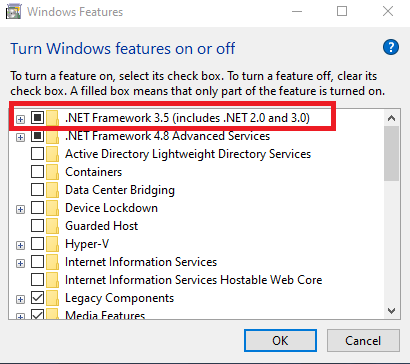This screenshot has height=364, width=410.
Task: Click the Data Center Bridging folder icon
Action: coord(52,190)
